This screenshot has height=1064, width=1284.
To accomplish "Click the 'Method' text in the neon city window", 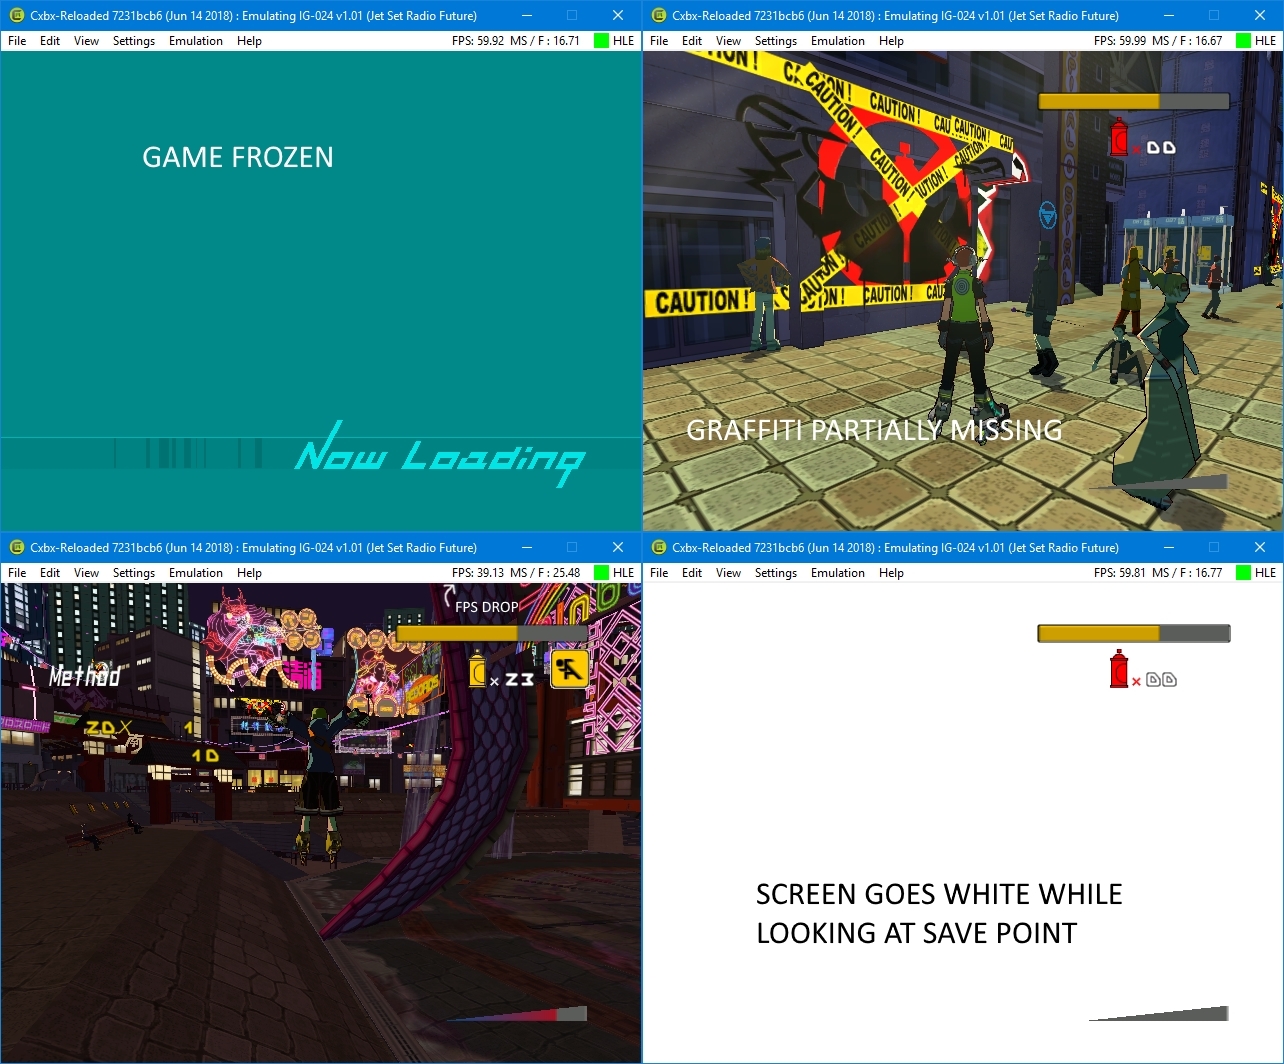I will click(x=85, y=677).
